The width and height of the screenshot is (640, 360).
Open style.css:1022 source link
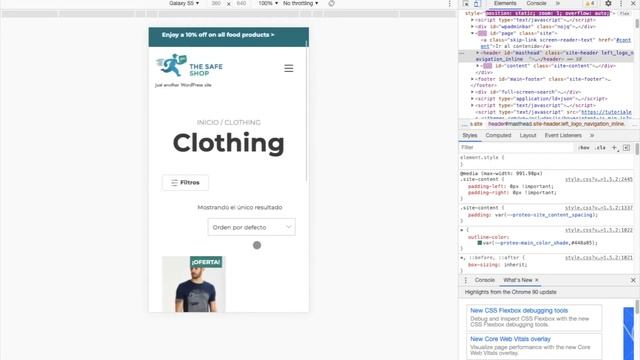tap(599, 230)
